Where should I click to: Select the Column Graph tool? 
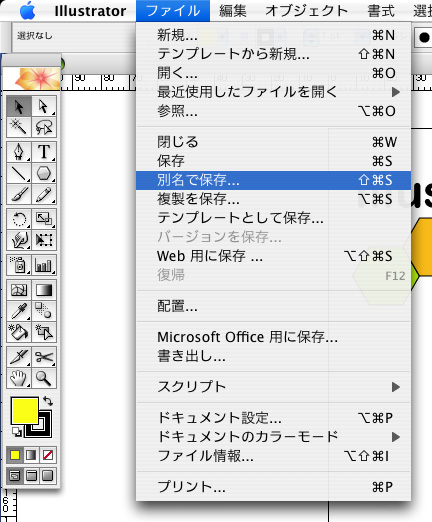pos(44,265)
